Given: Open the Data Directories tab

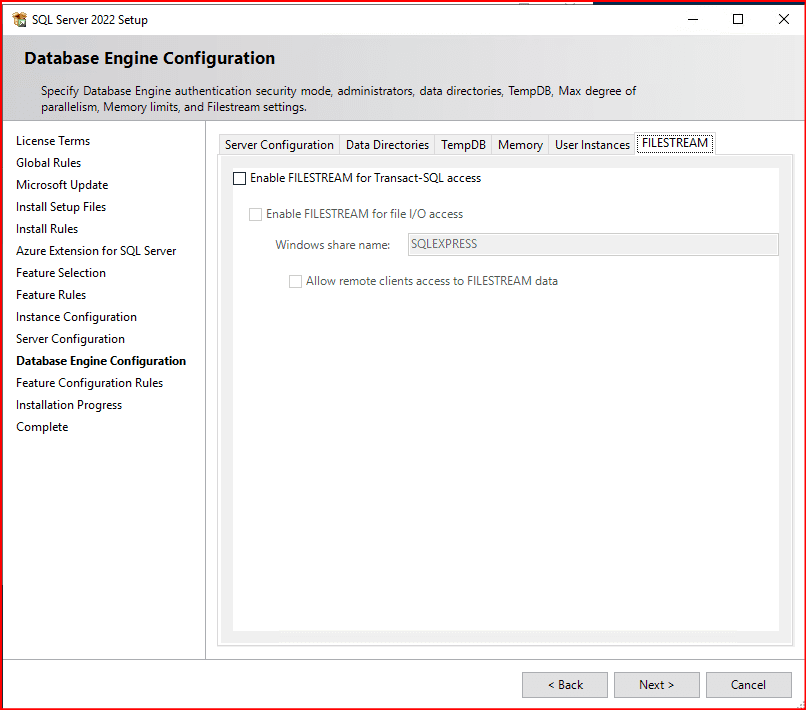Looking at the screenshot, I should coord(387,145).
